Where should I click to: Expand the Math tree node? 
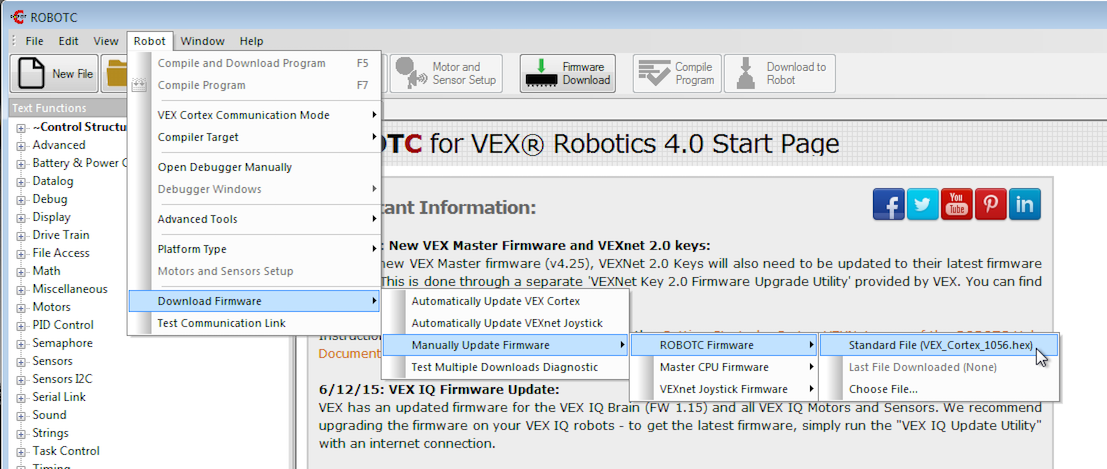[x=21, y=271]
